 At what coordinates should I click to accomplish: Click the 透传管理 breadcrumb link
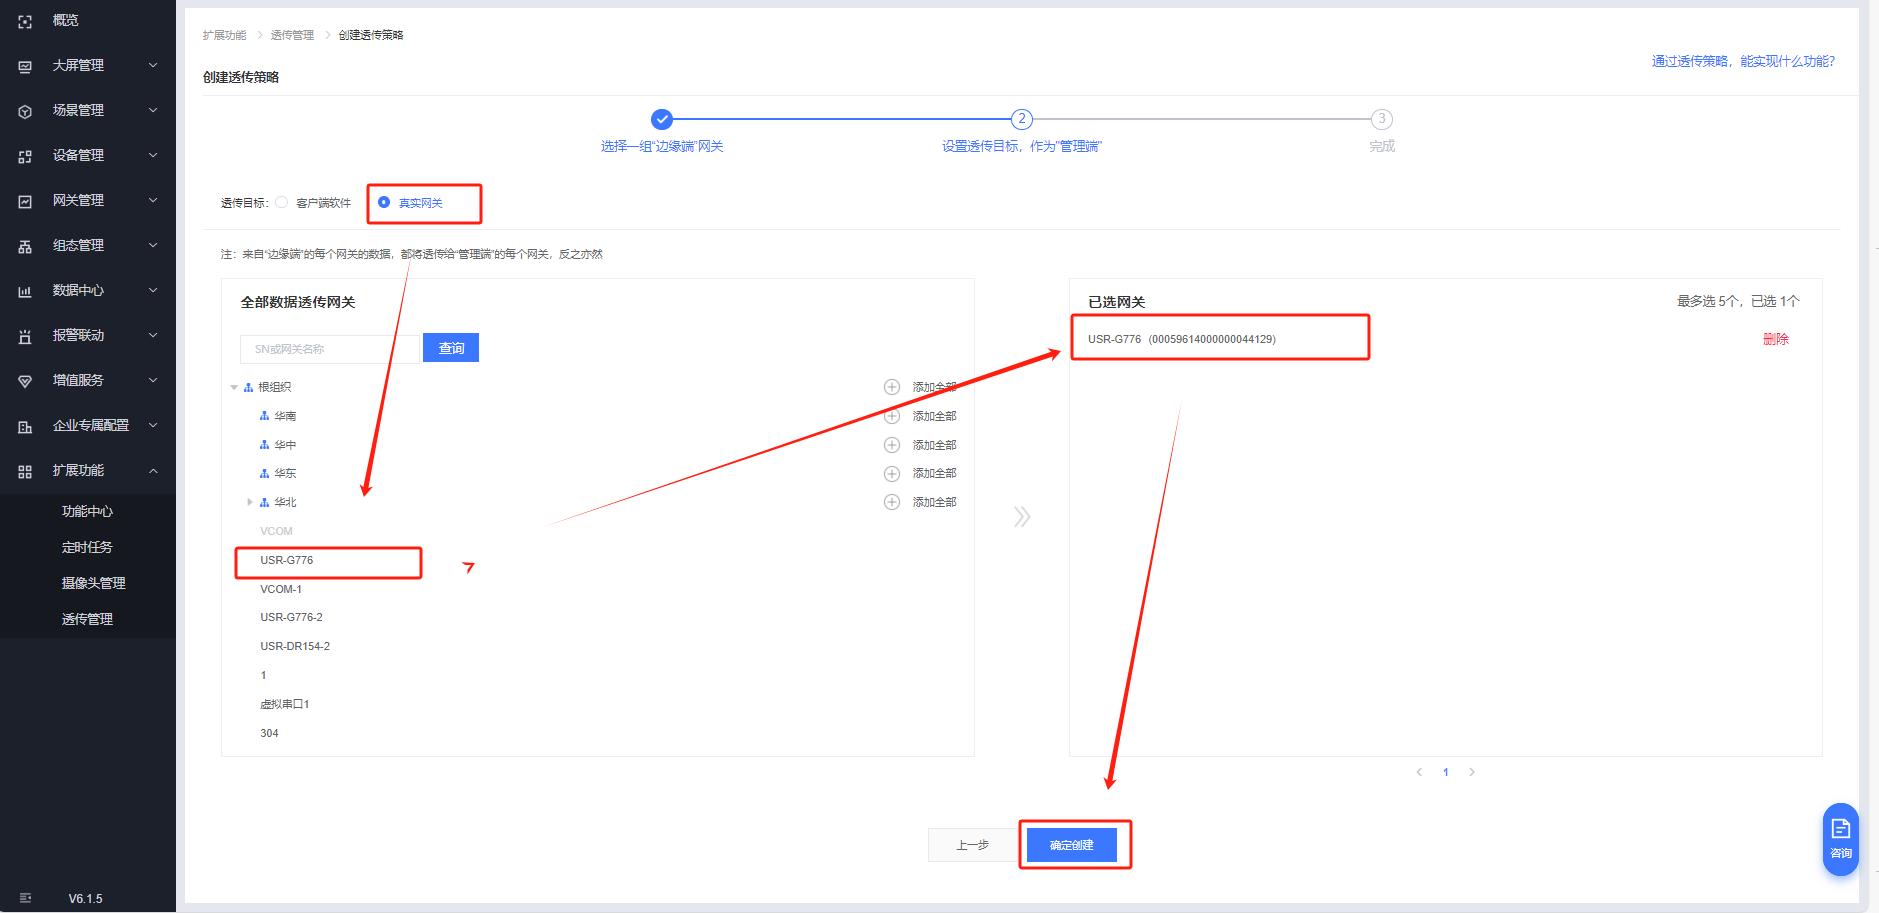click(x=292, y=35)
